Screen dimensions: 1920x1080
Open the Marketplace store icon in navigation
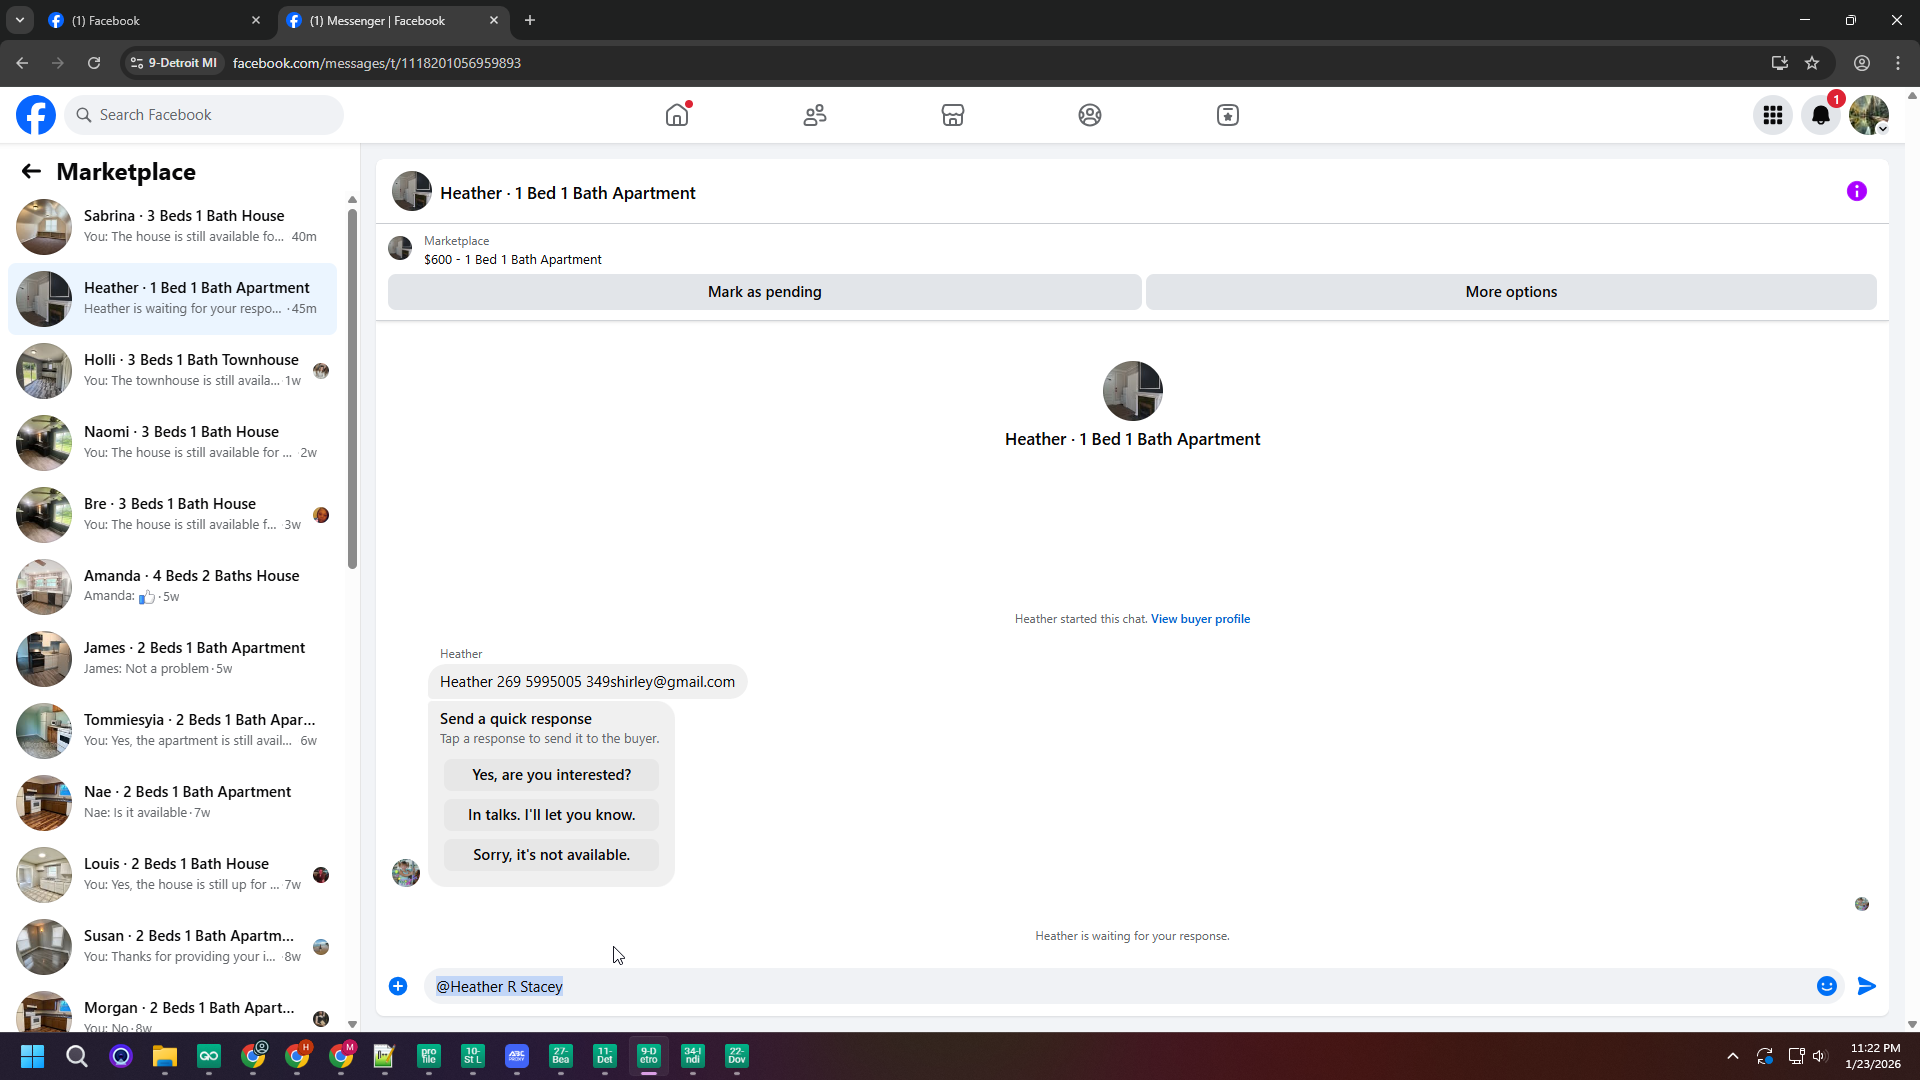pyautogui.click(x=952, y=115)
